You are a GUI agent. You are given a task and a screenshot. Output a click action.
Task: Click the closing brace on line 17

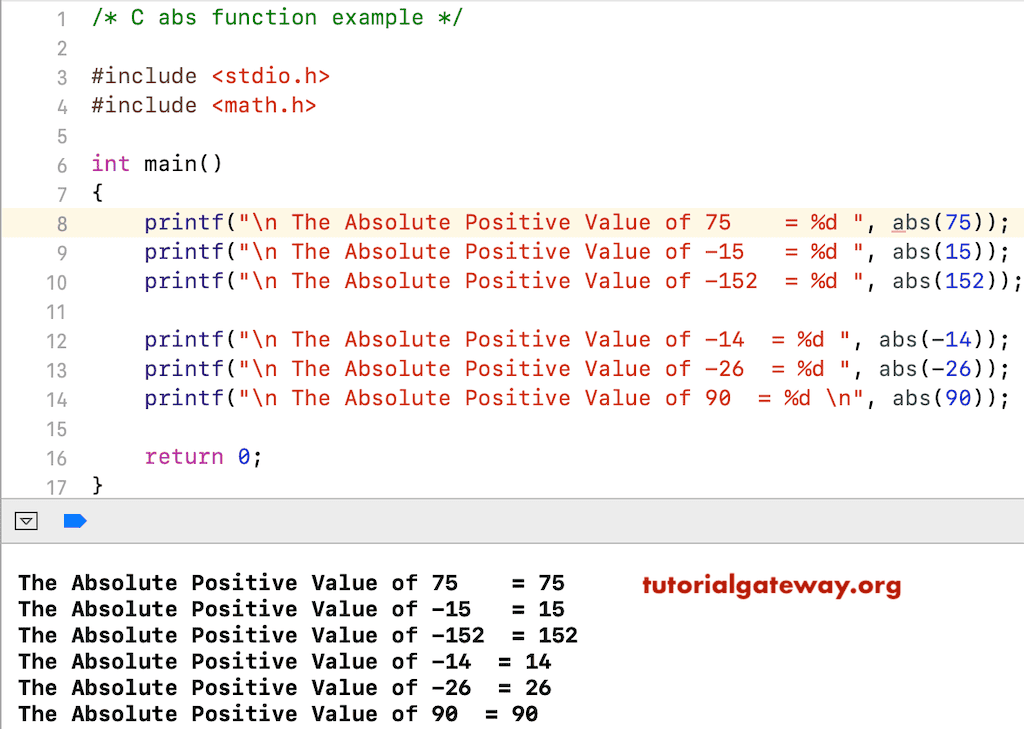(96, 486)
